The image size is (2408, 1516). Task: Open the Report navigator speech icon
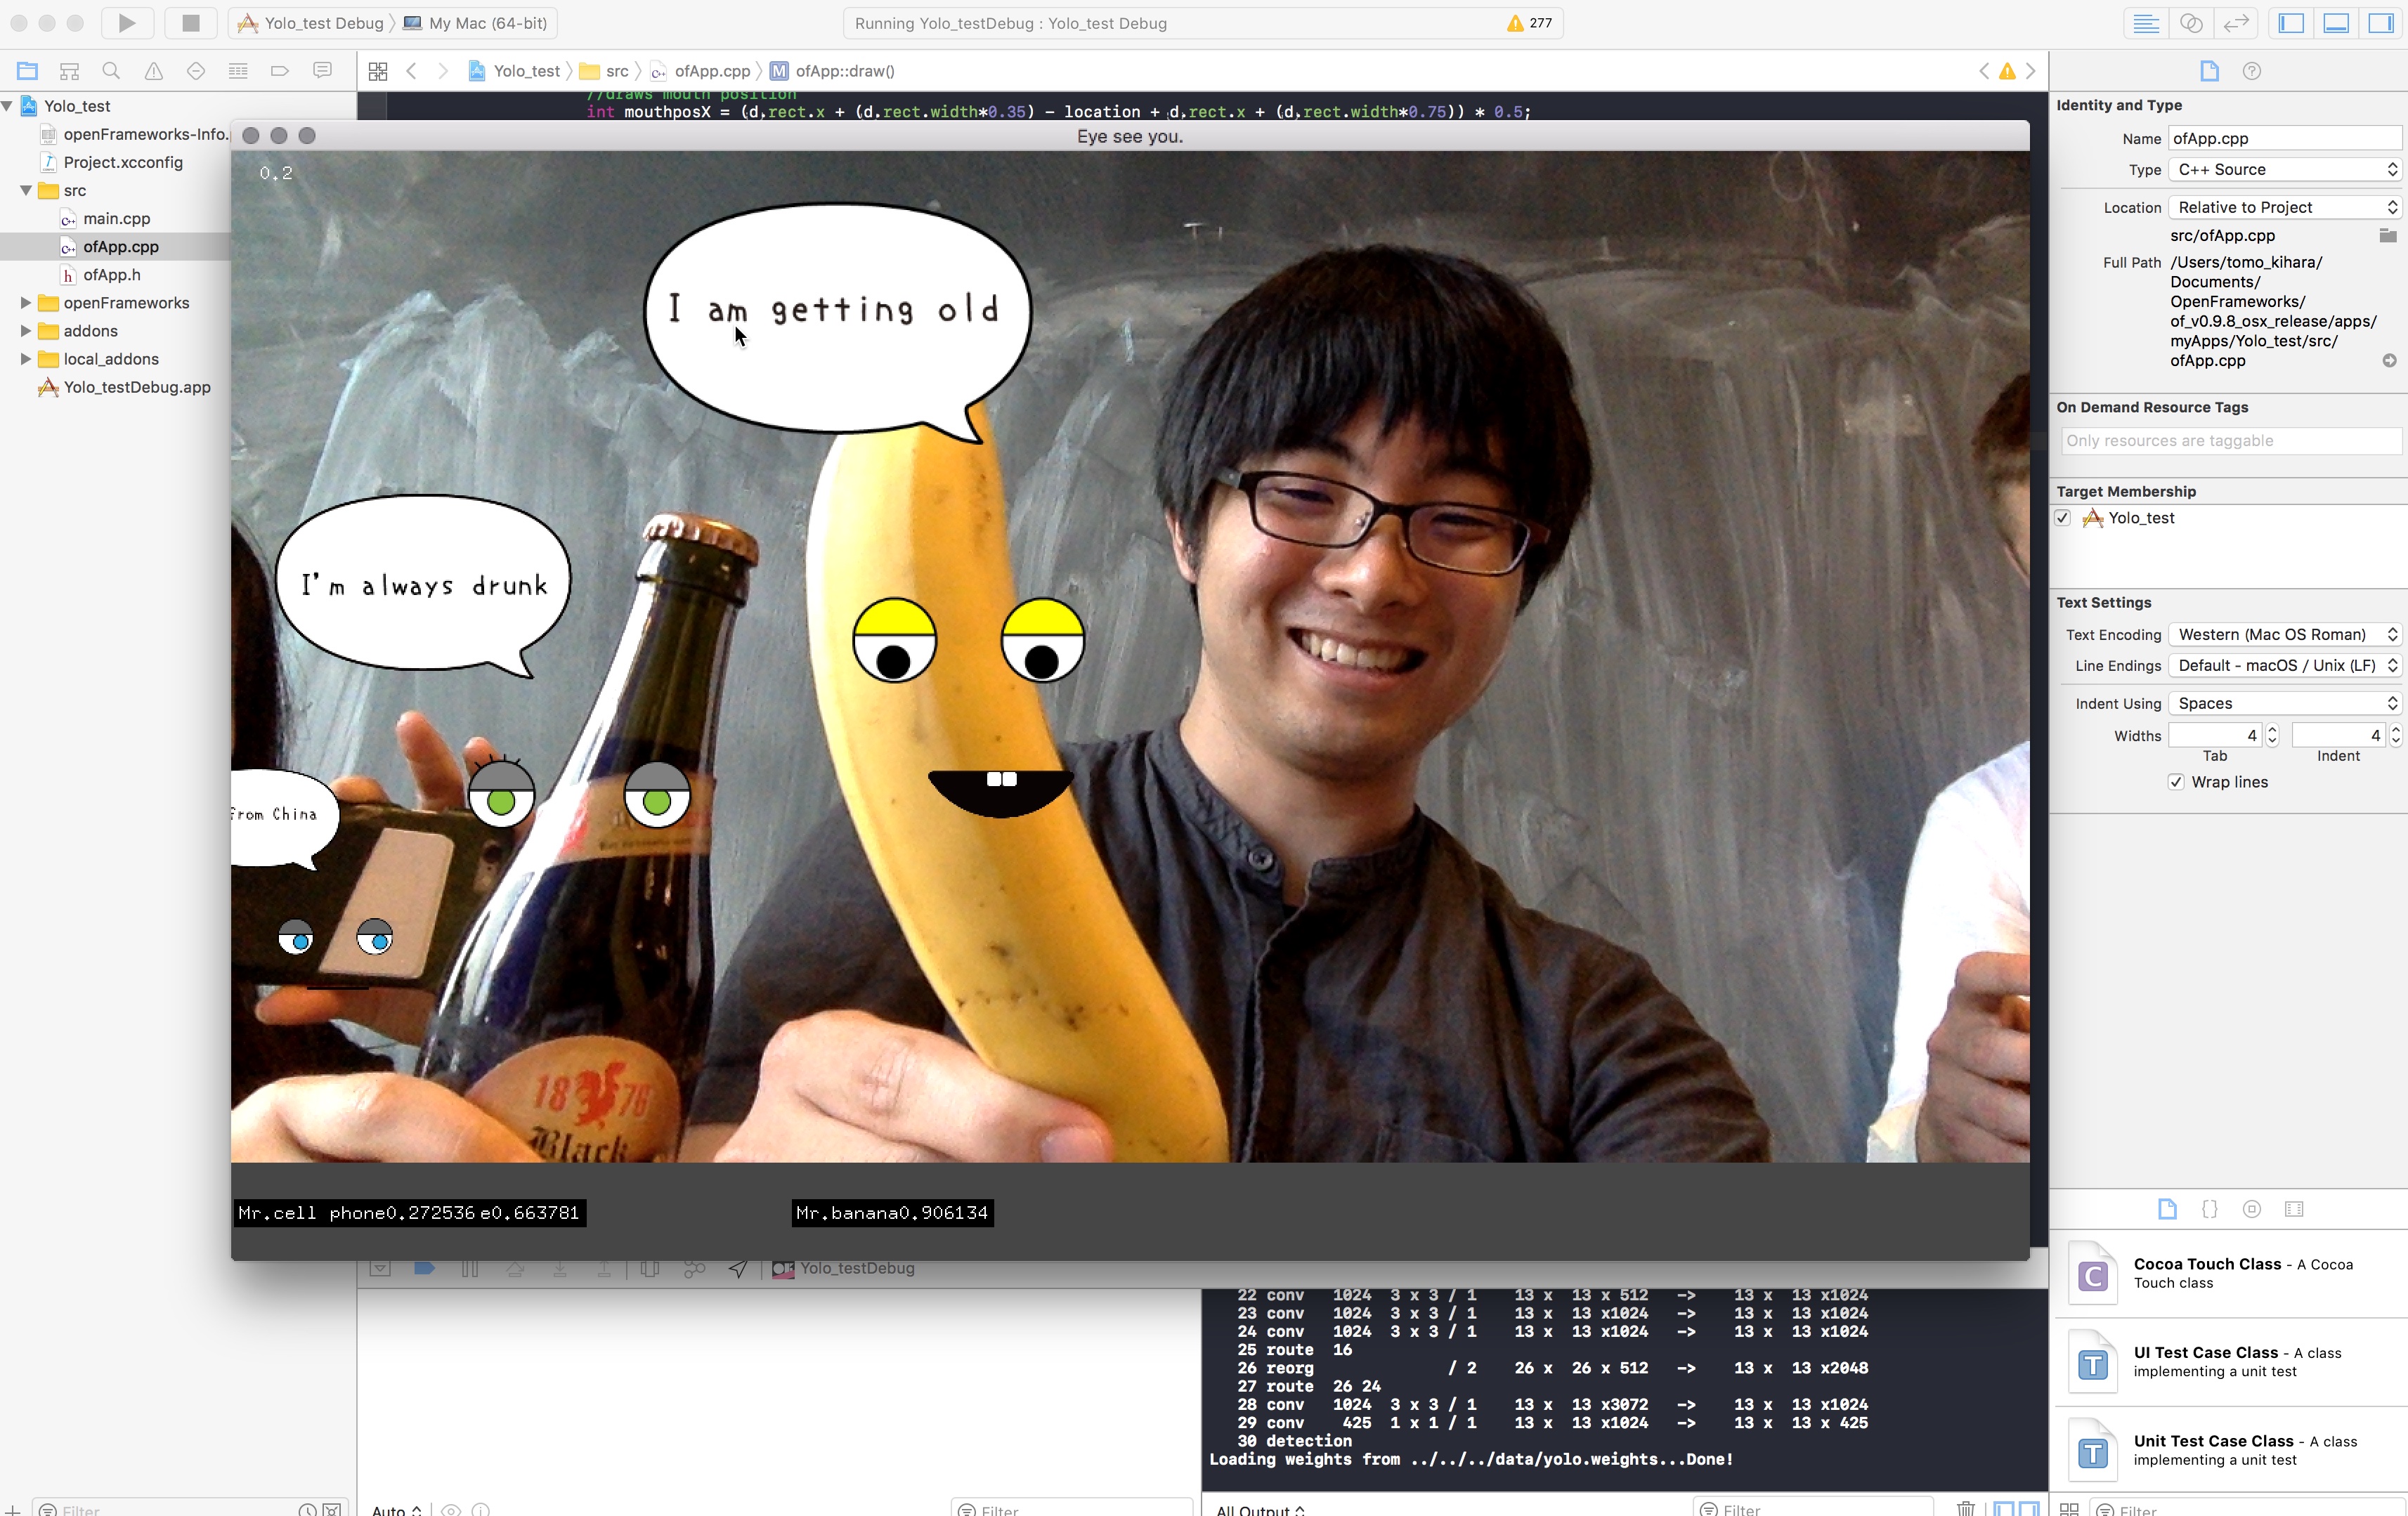[322, 71]
